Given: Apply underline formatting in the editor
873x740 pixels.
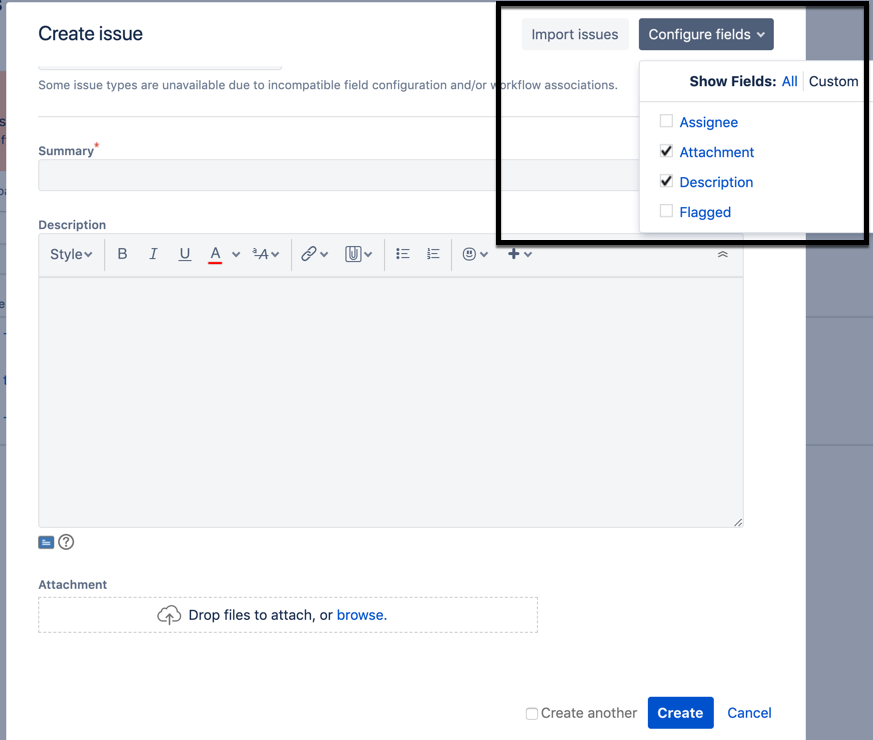Looking at the screenshot, I should click(x=184, y=253).
